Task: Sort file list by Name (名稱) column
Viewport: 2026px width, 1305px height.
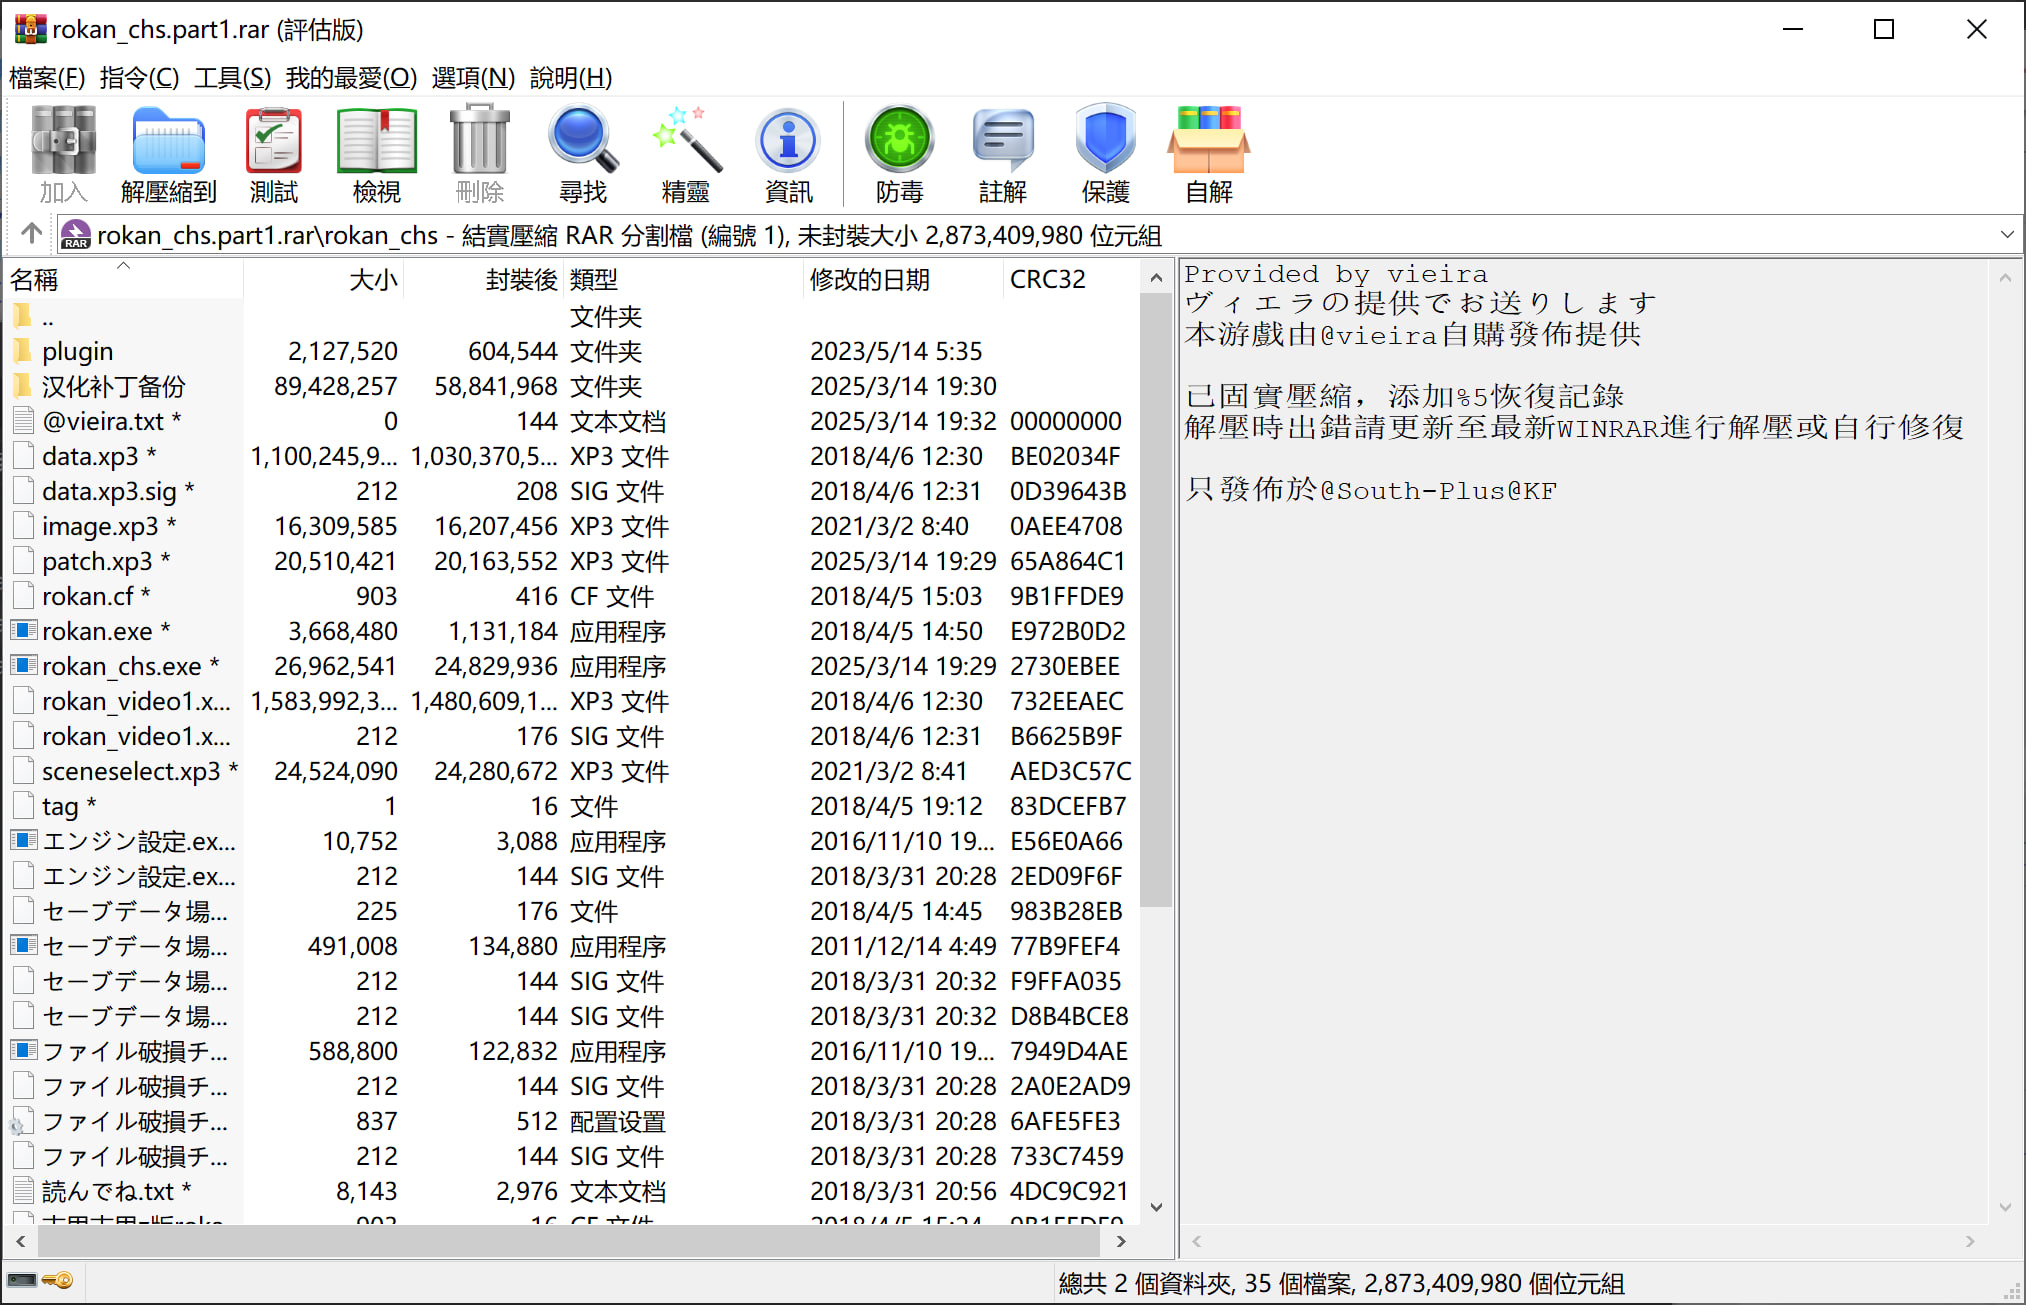Action: coord(35,280)
